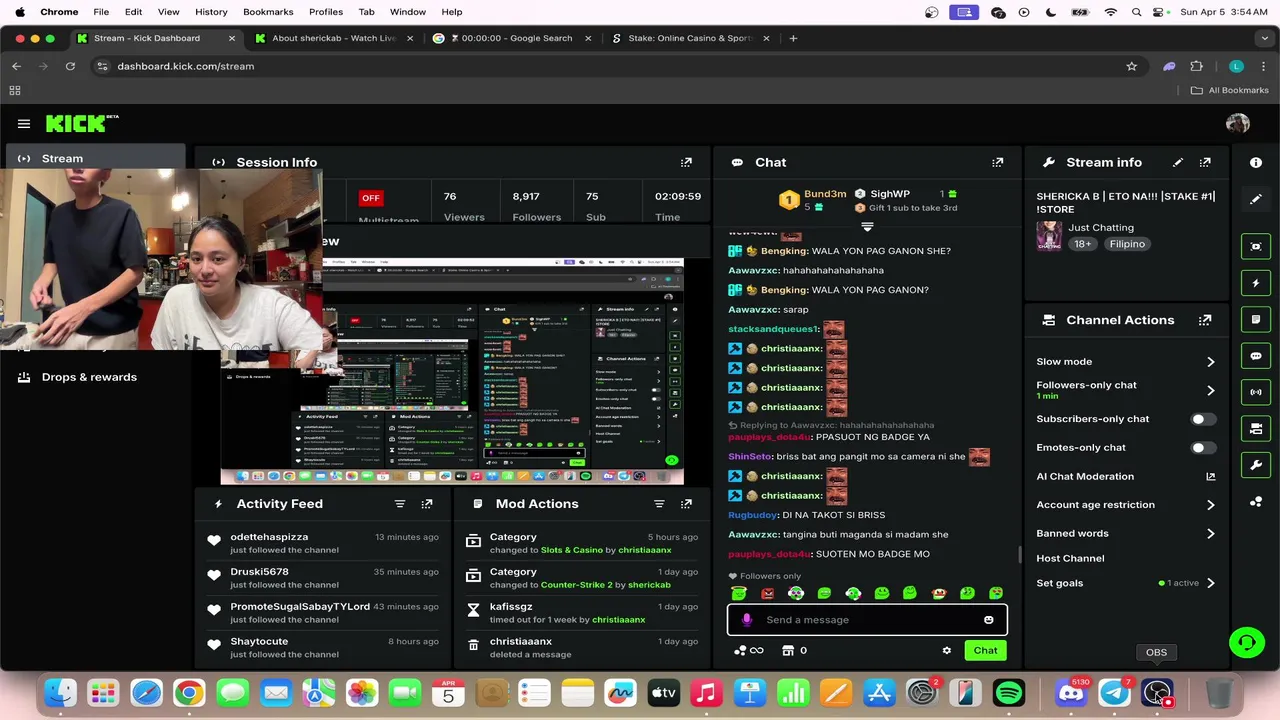Open Mod Actions filter dropdown
This screenshot has height=720, width=1280.
[659, 504]
